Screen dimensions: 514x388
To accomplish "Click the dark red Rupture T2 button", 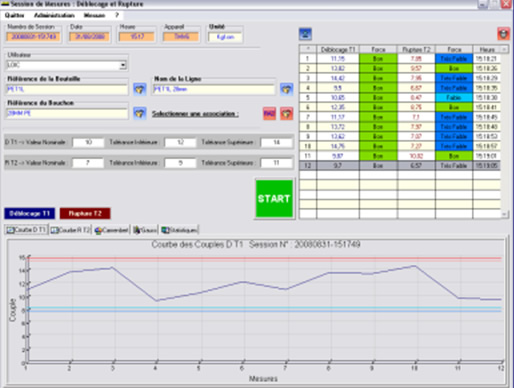I will click(x=85, y=214).
